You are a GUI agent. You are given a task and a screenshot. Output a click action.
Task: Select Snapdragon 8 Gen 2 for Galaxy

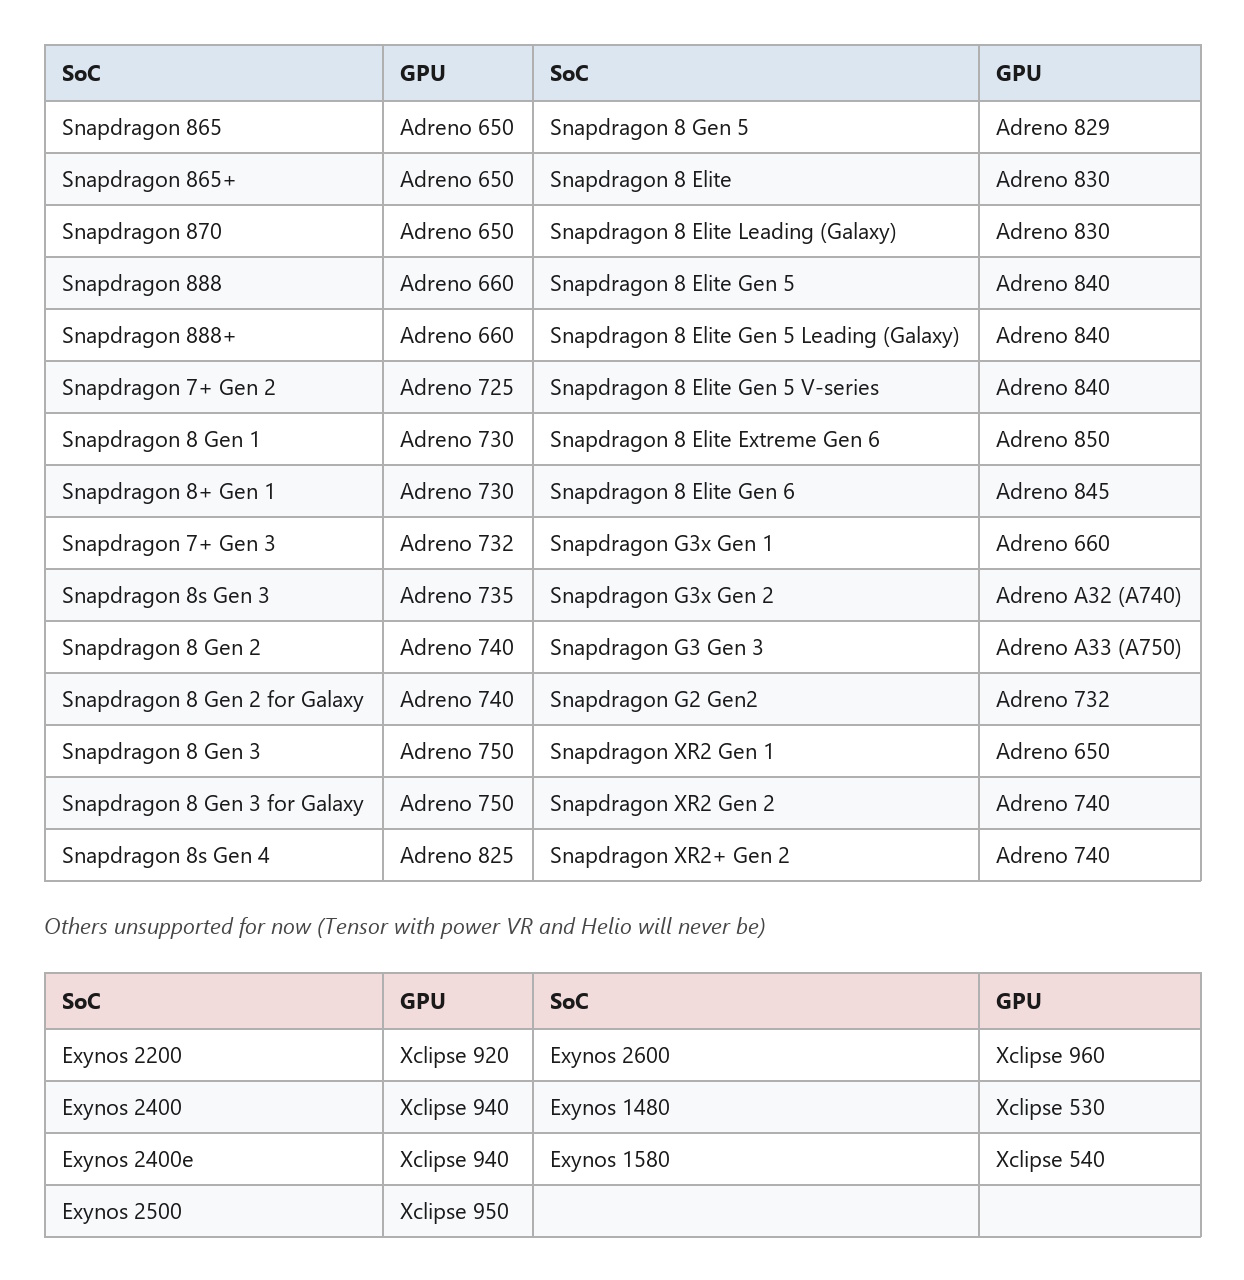pyautogui.click(x=214, y=699)
